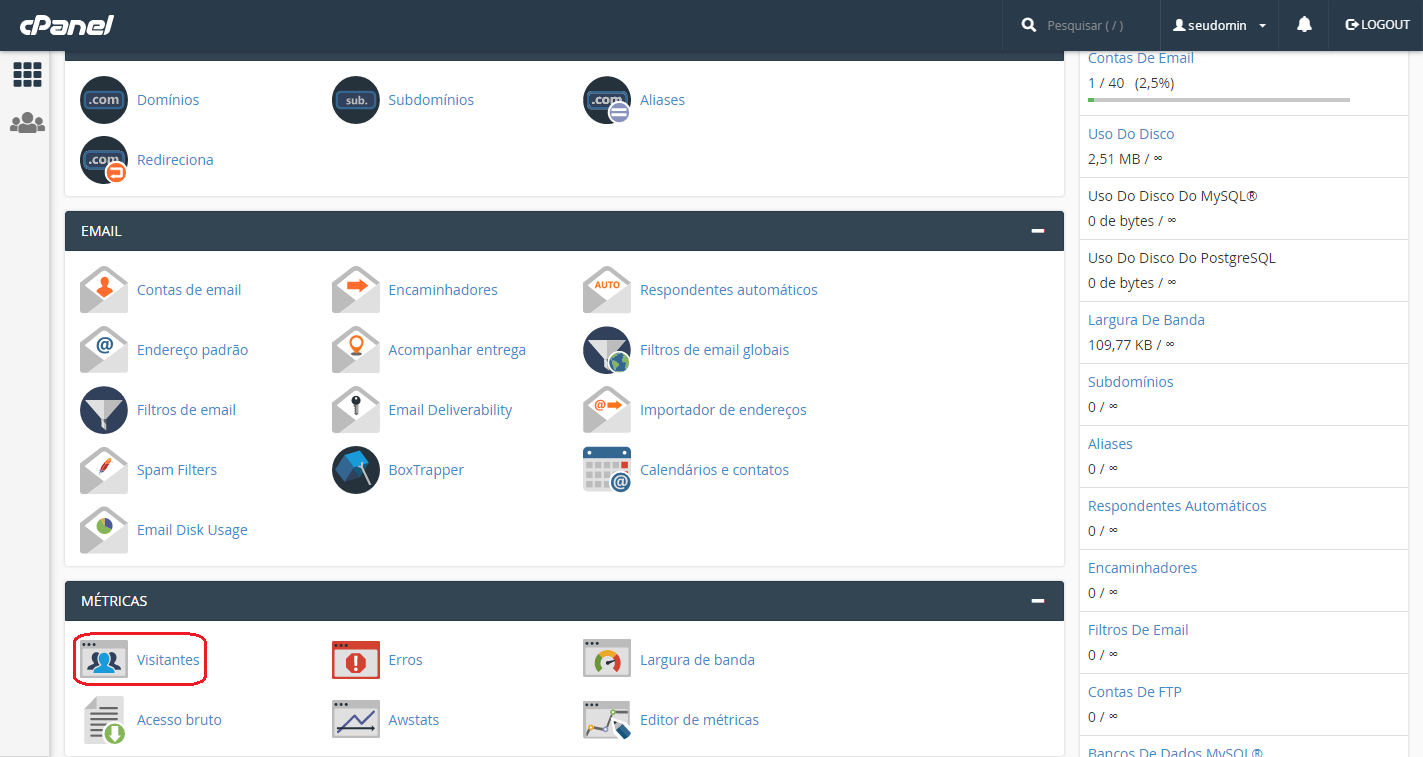This screenshot has height=757, width=1423.
Task: Open the Email Deliverability key icon
Action: point(356,410)
